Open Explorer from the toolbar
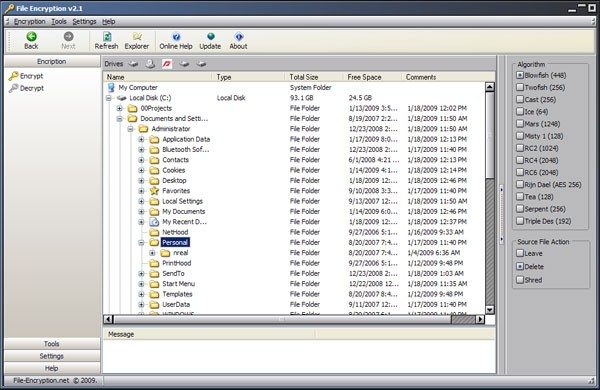 [137, 41]
